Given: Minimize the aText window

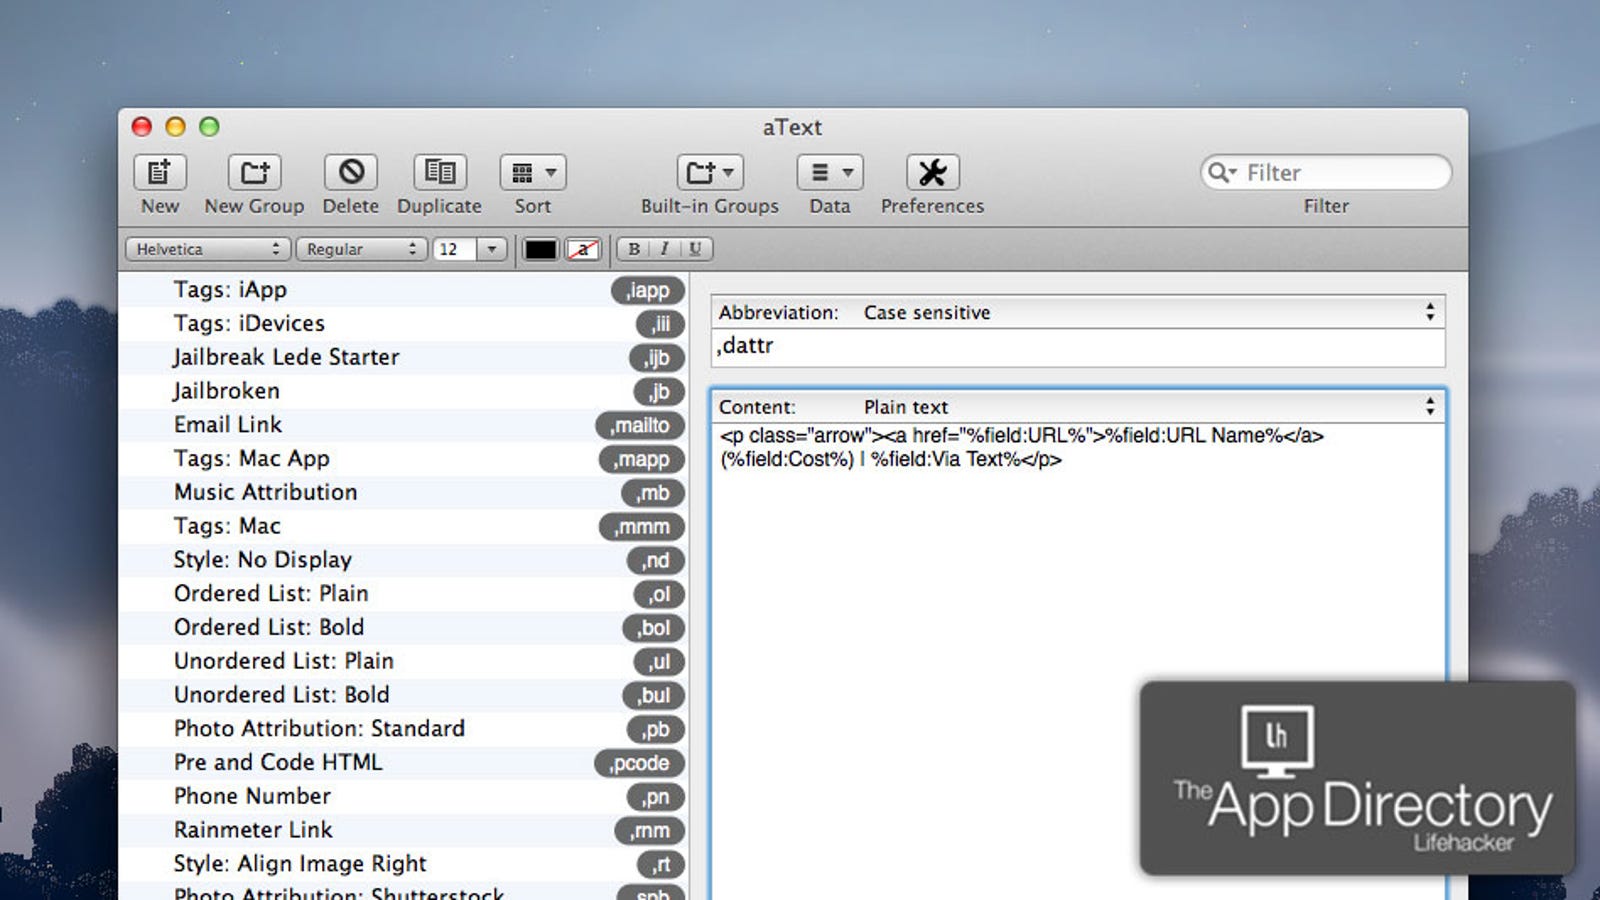Looking at the screenshot, I should [175, 127].
